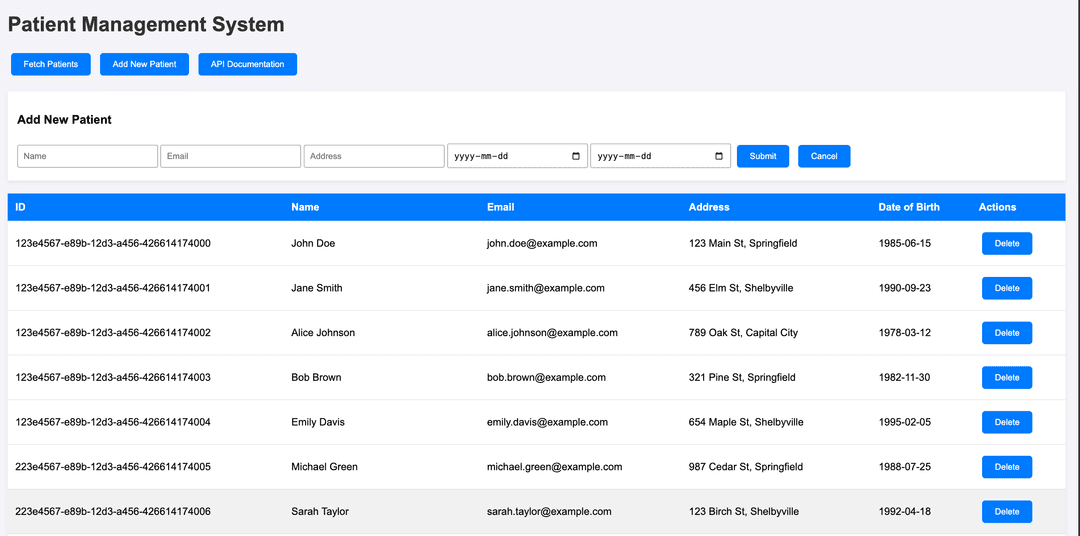Select the name Michael Green

pos(324,467)
